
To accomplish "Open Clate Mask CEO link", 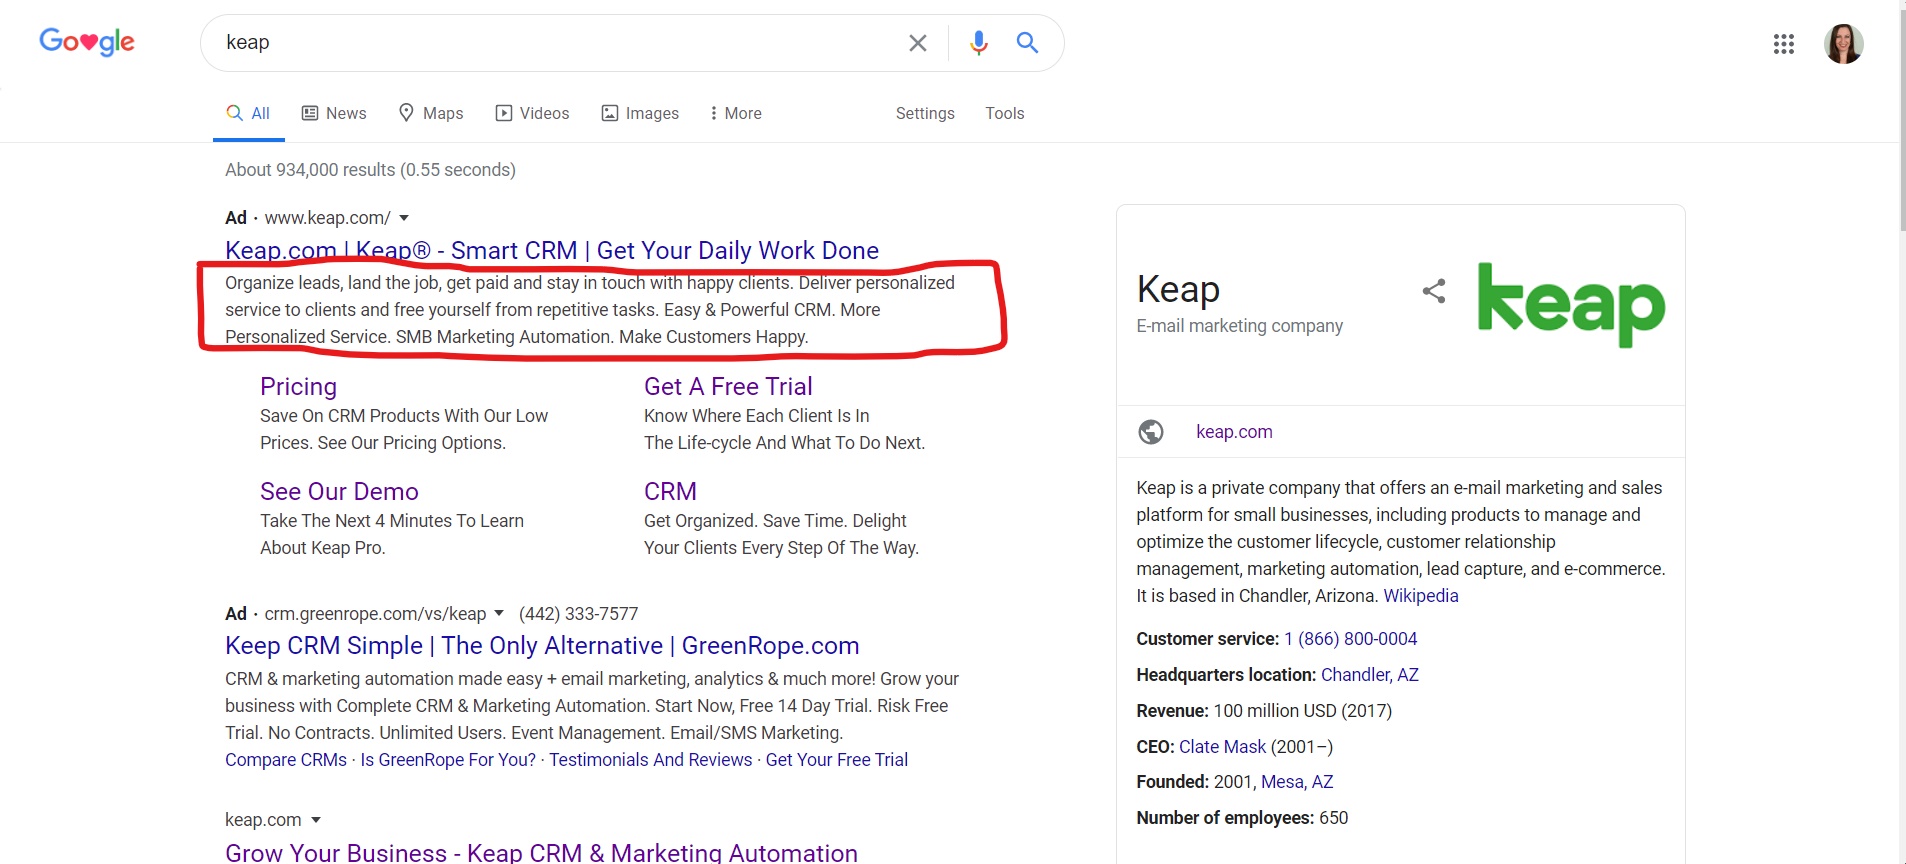I will coord(1222,747).
